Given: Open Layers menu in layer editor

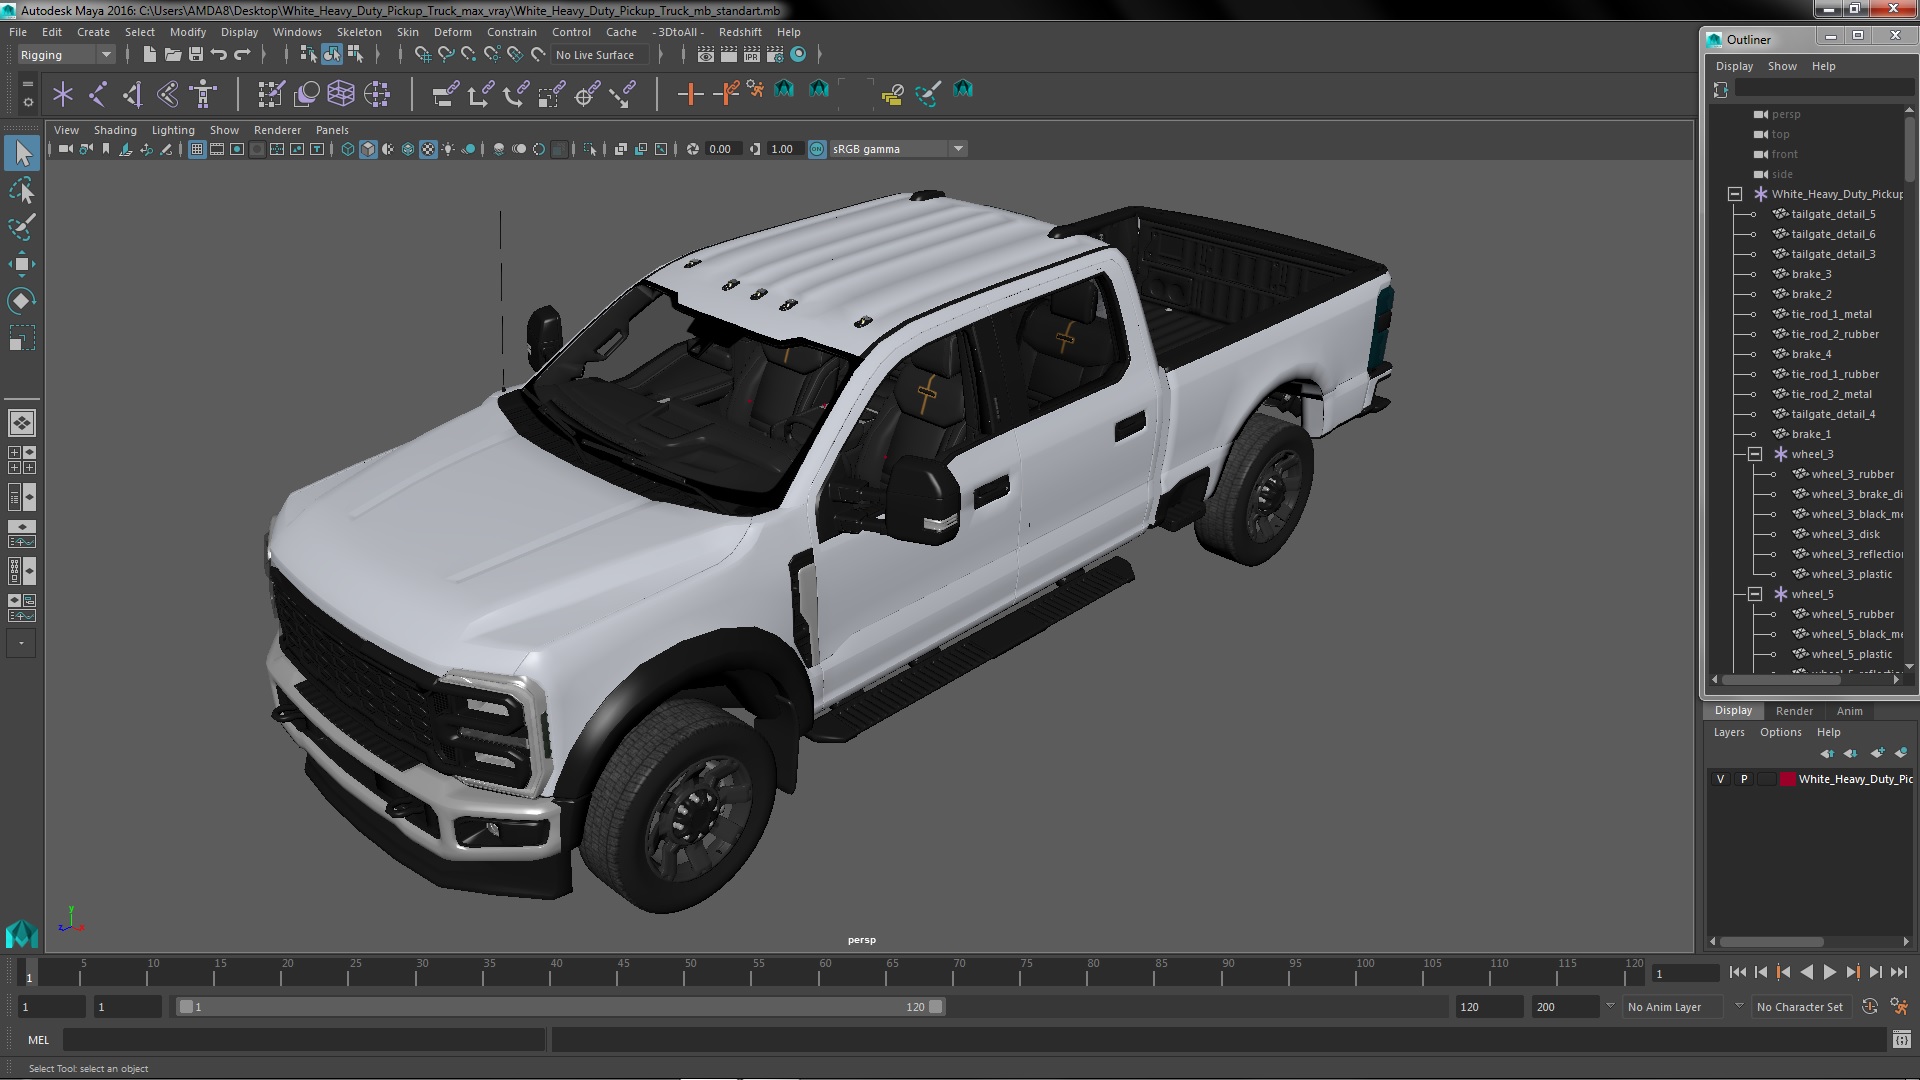Looking at the screenshot, I should tap(1728, 732).
